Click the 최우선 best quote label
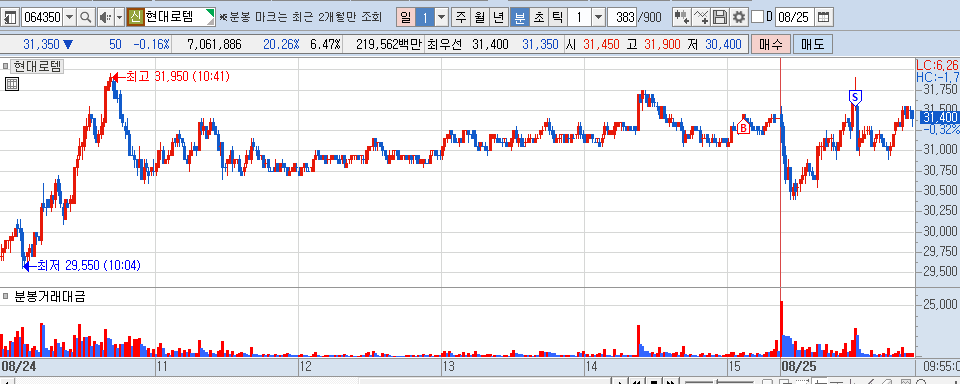 pyautogui.click(x=443, y=45)
